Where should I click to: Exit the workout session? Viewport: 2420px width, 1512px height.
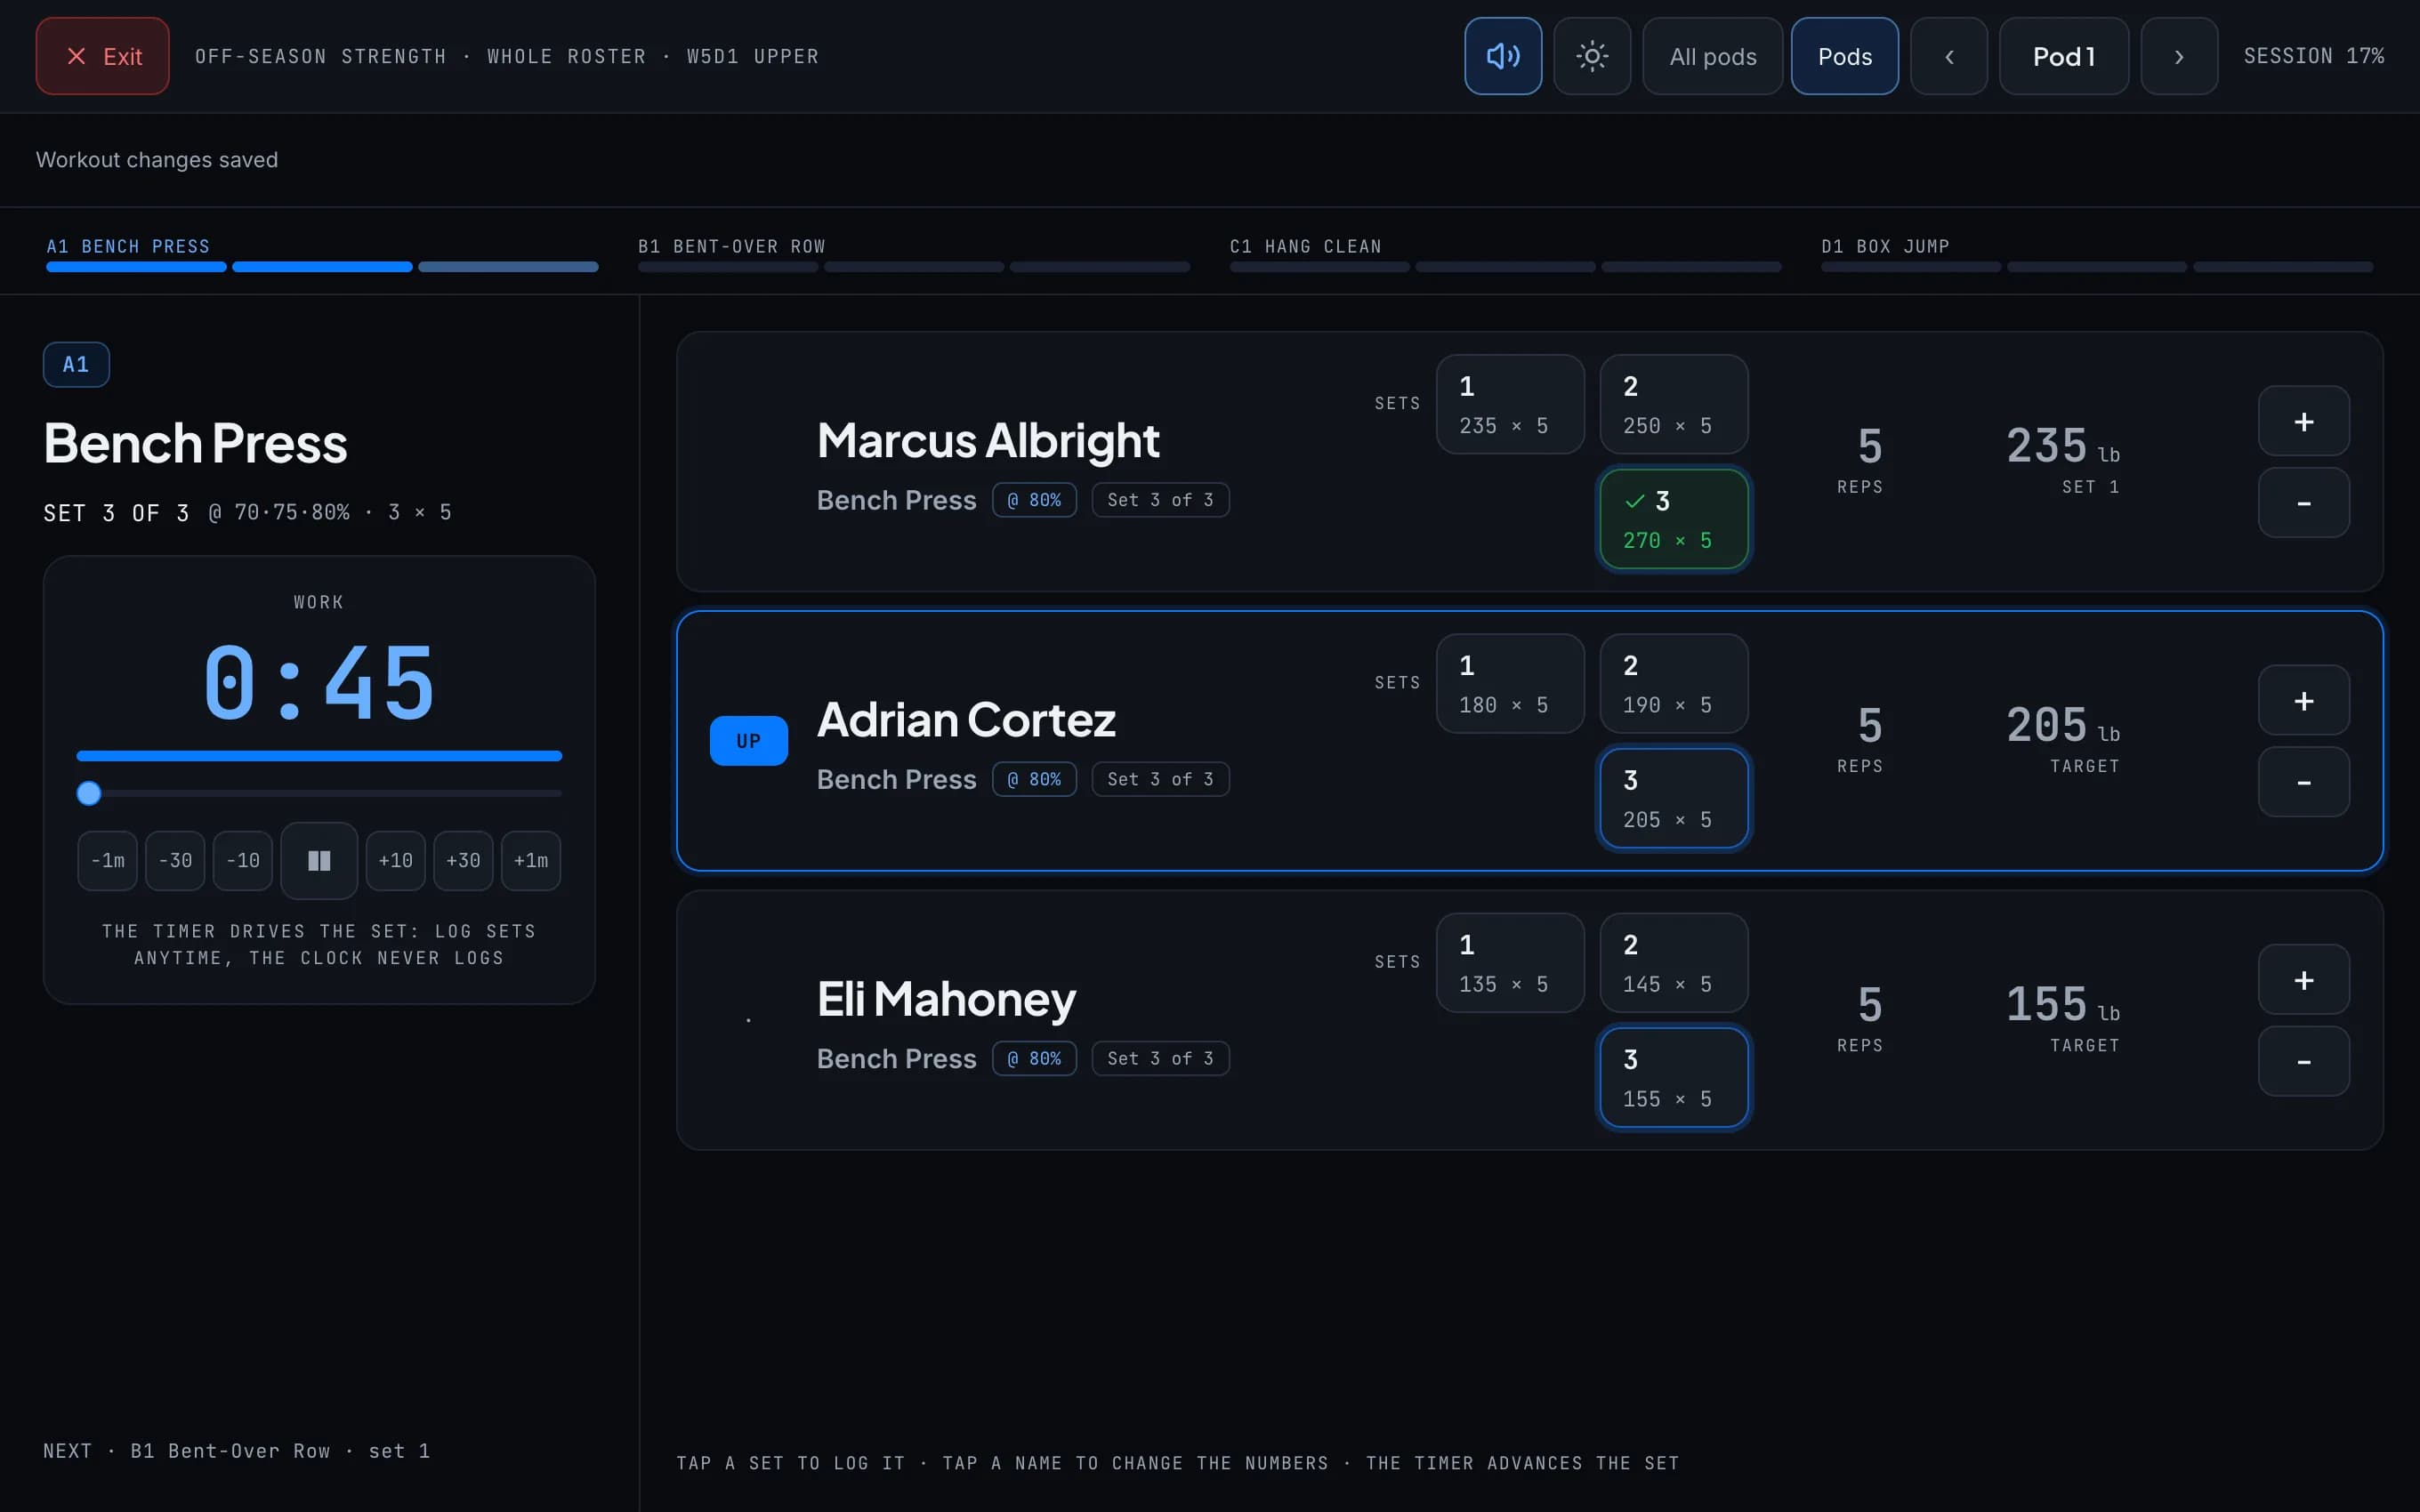click(x=103, y=56)
